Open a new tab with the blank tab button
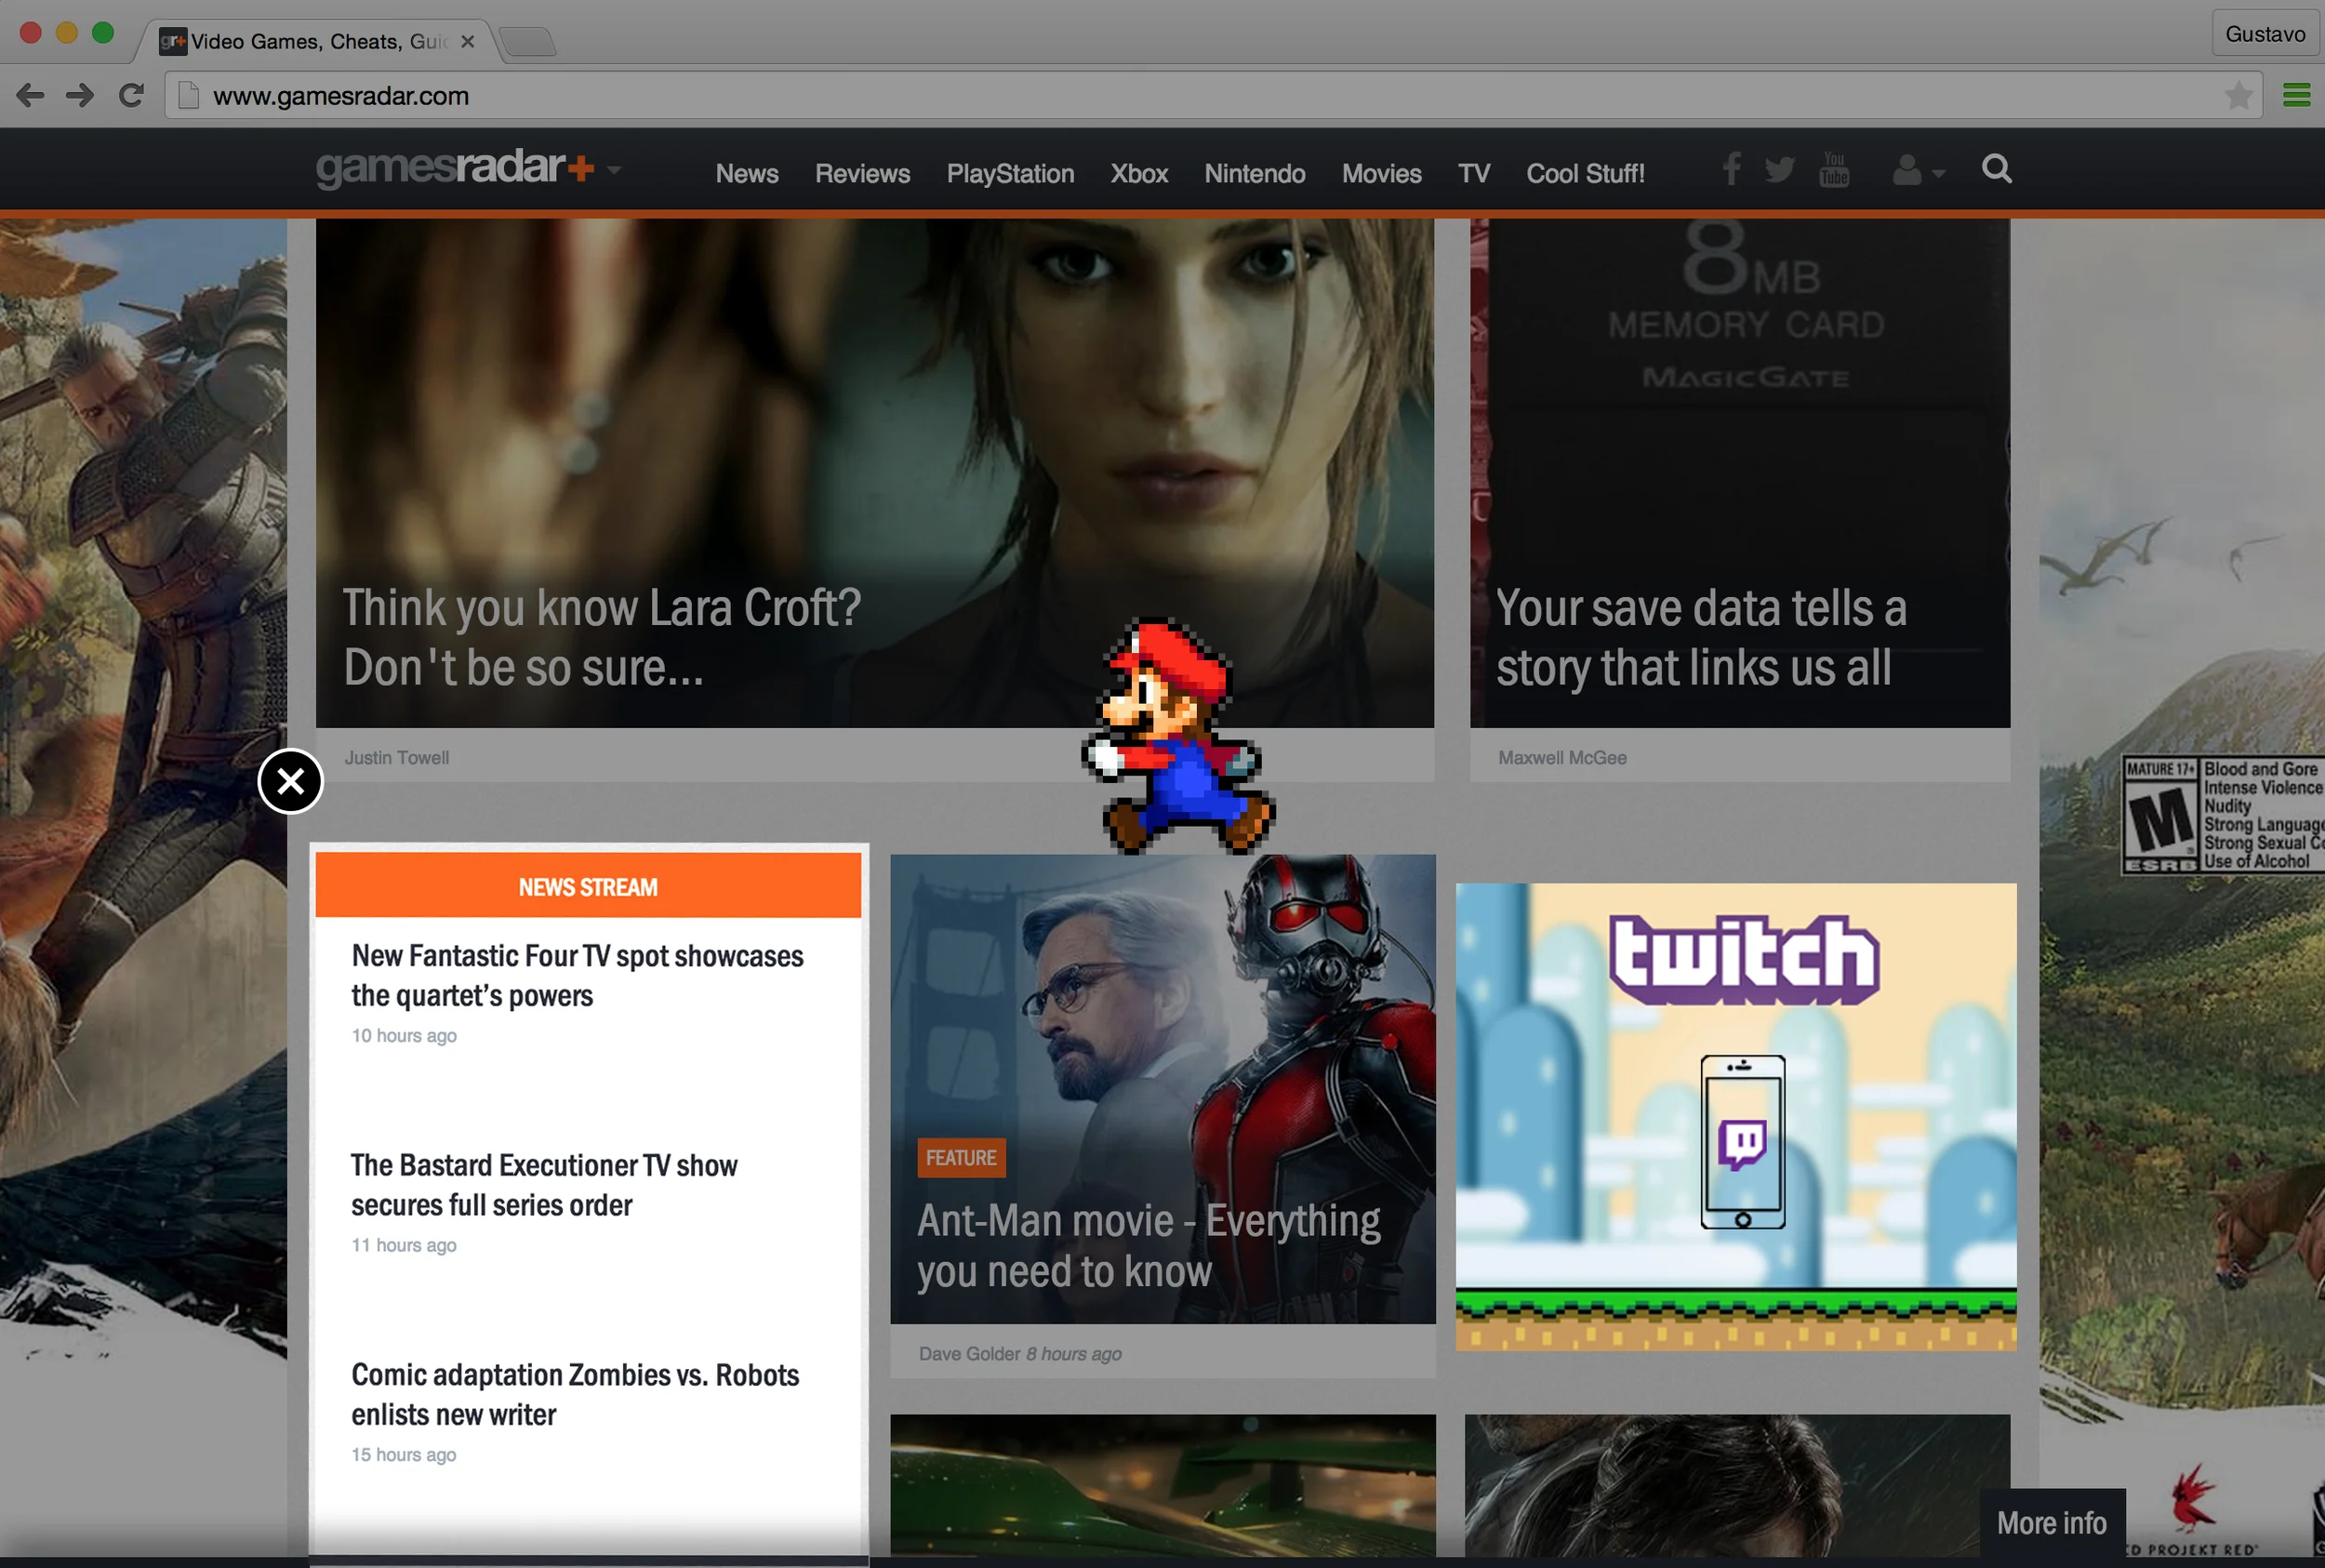2325x1568 pixels. 527,42
